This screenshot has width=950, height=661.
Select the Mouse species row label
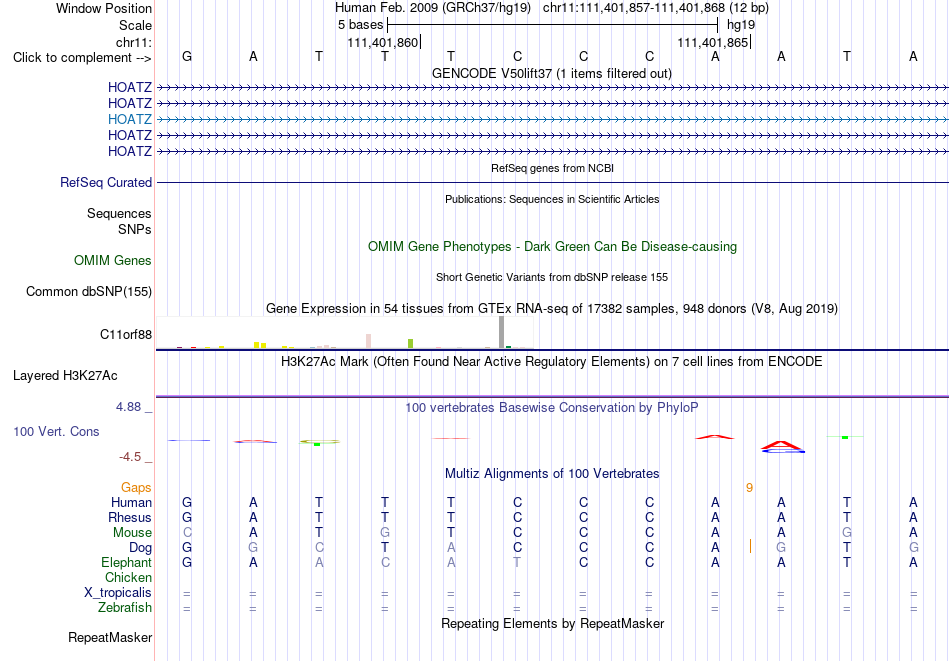click(x=132, y=533)
